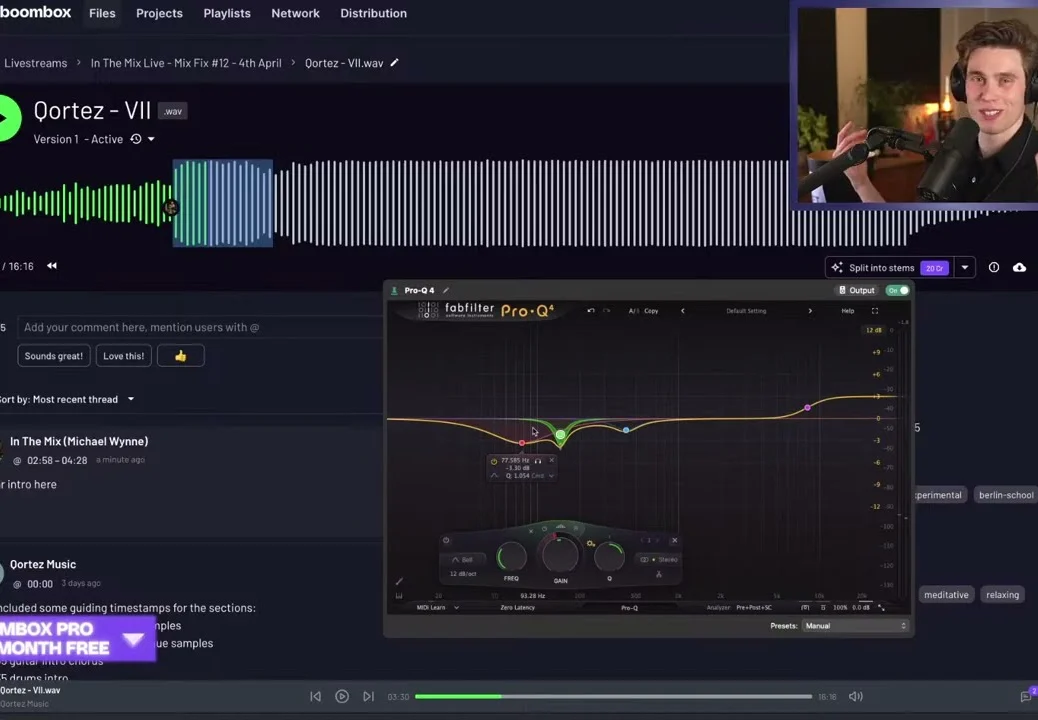Select the blue EQ band node
This screenshot has width=1038, height=720.
pos(626,430)
